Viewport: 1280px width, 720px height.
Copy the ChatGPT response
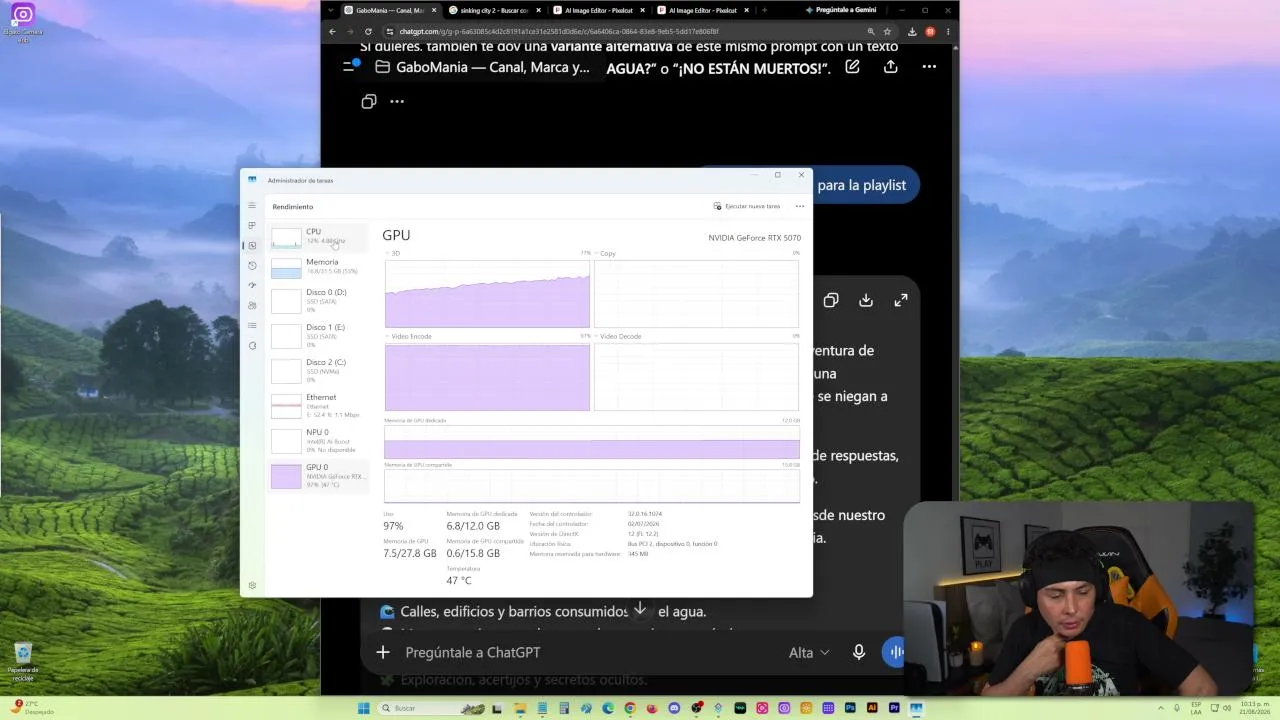click(369, 101)
